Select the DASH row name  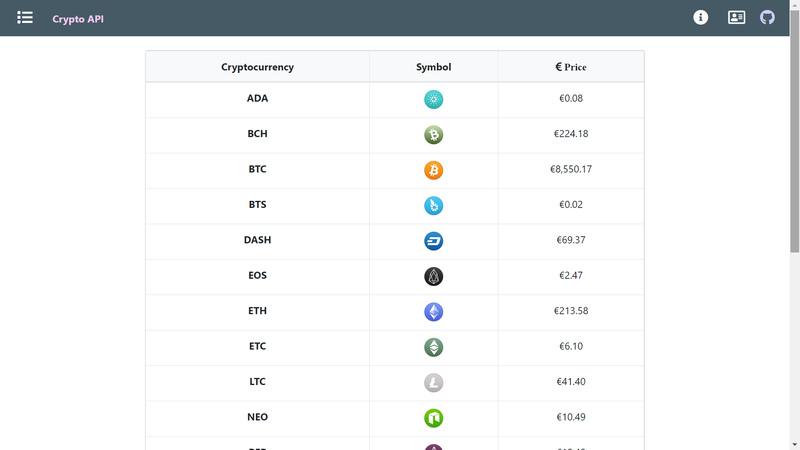[257, 240]
